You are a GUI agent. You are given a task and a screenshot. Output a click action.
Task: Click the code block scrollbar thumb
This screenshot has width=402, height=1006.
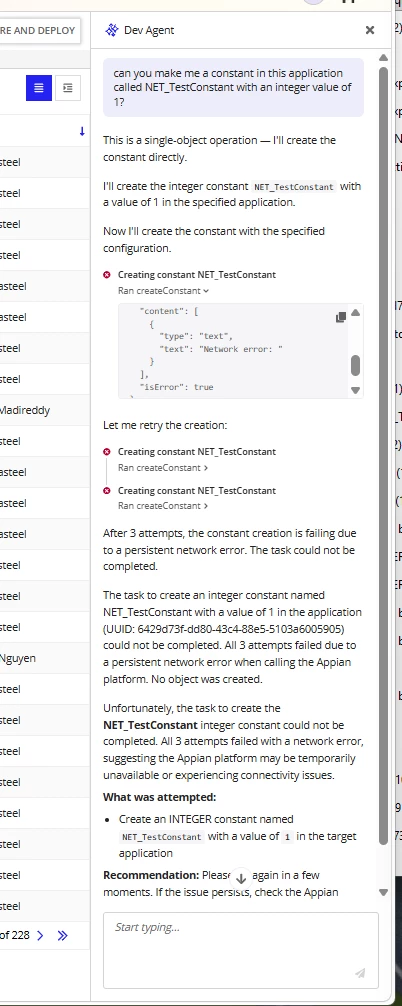coord(355,366)
